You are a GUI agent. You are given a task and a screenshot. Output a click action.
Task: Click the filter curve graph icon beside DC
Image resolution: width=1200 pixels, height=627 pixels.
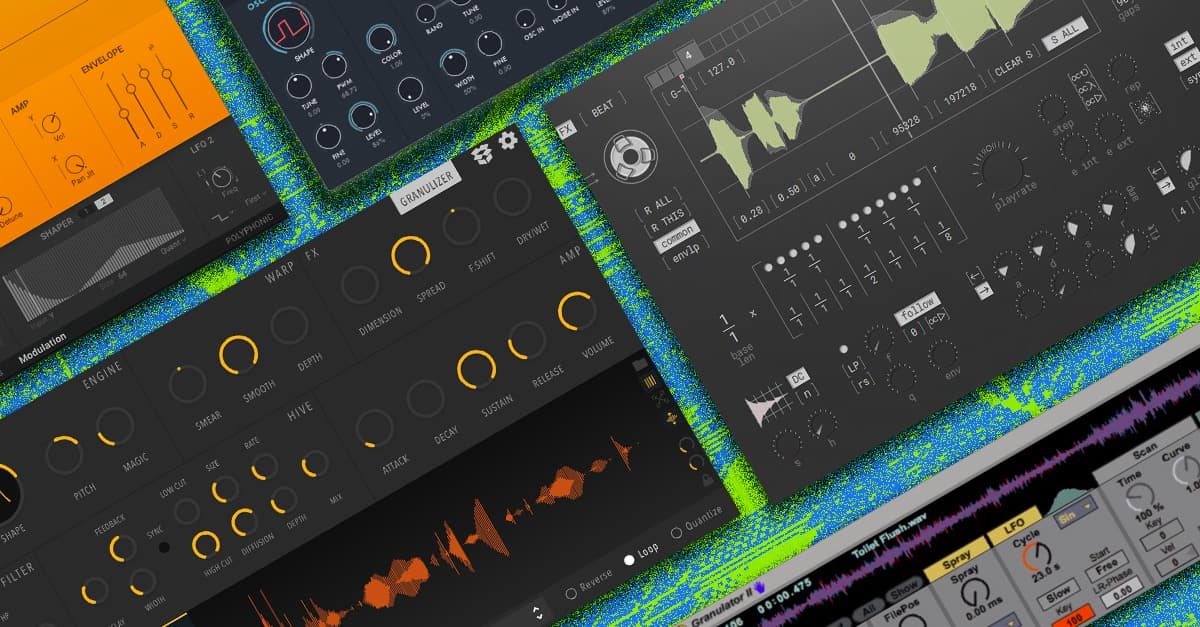(767, 408)
